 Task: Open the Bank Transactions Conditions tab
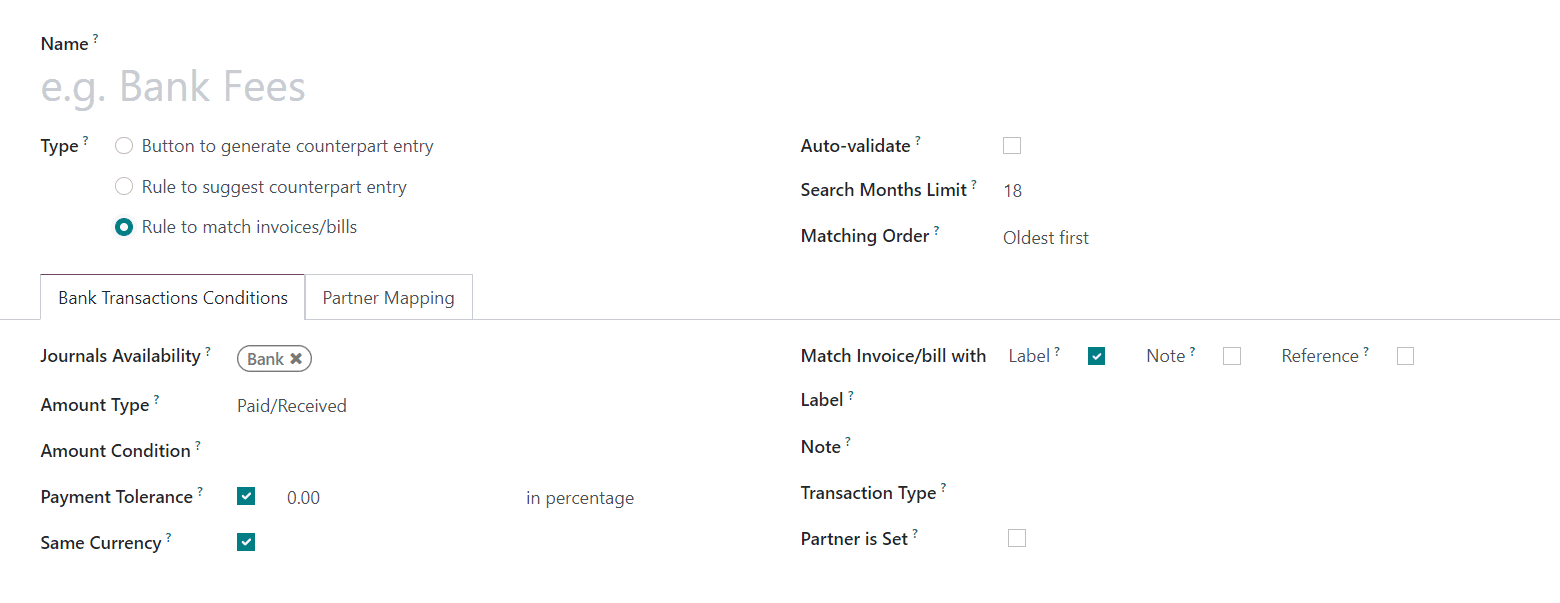pyautogui.click(x=173, y=298)
